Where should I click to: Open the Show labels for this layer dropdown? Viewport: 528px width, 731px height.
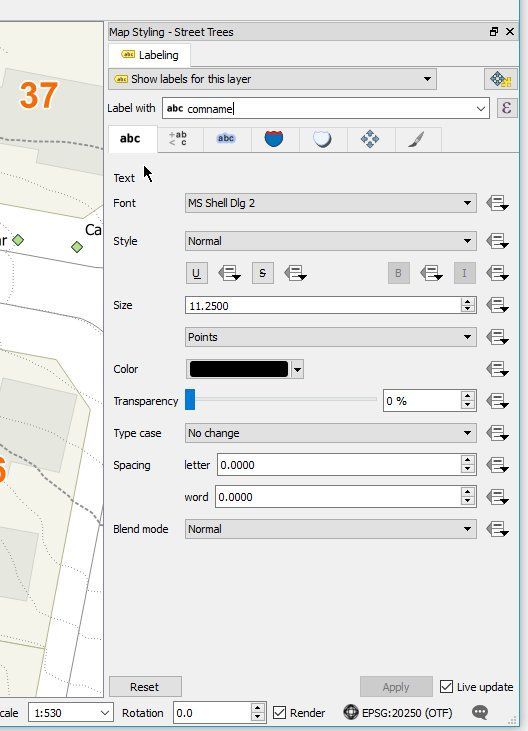point(272,79)
